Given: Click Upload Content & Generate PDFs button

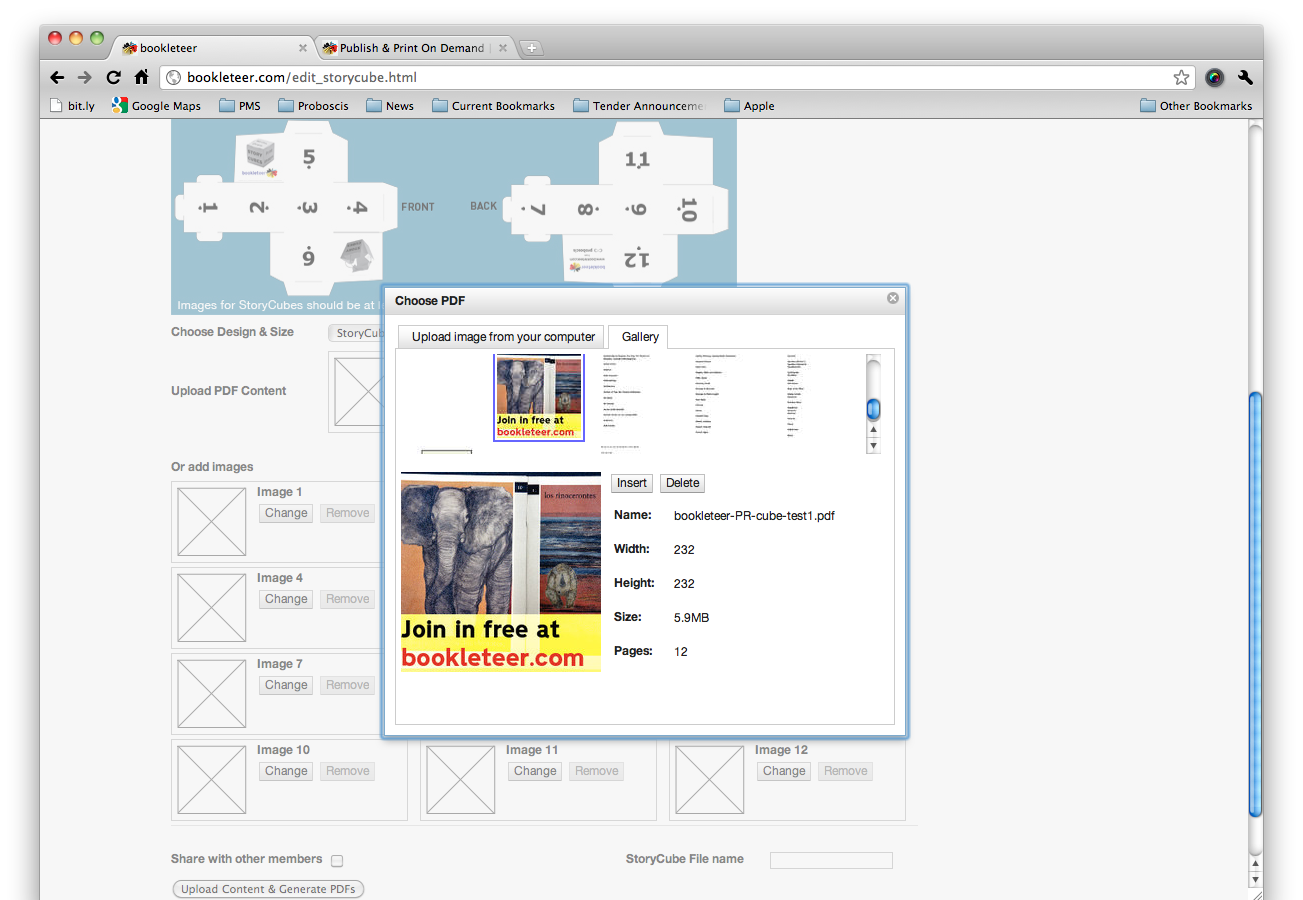Looking at the screenshot, I should (269, 889).
